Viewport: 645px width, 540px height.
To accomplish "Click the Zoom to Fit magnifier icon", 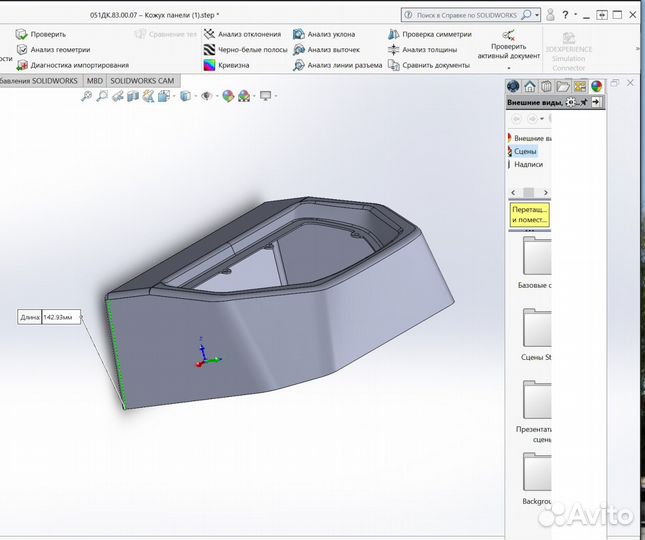I will pyautogui.click(x=87, y=96).
